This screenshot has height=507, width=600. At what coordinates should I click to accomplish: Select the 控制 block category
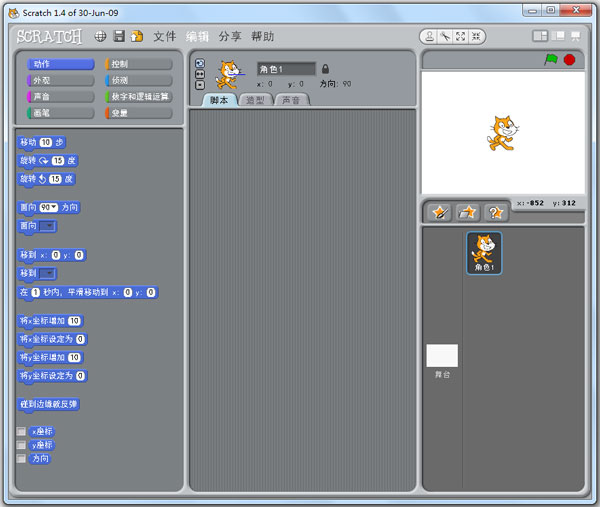[x=139, y=64]
